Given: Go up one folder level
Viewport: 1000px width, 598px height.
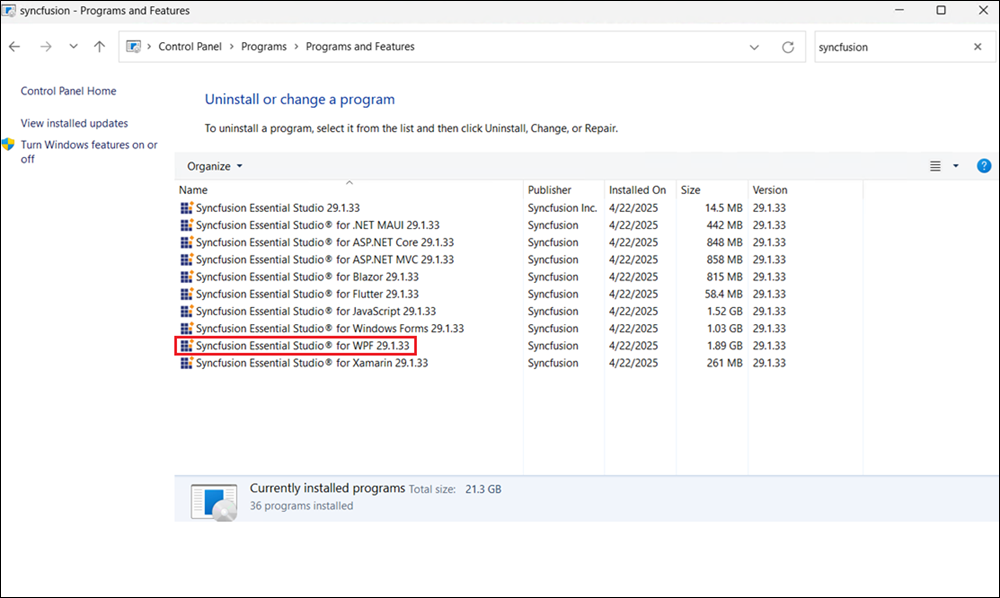Looking at the screenshot, I should click(x=99, y=47).
